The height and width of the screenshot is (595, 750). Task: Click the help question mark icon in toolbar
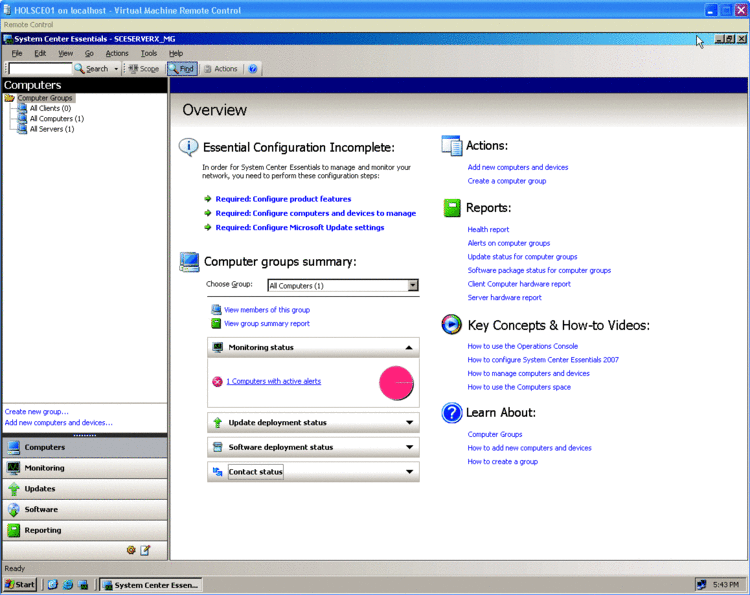pos(253,69)
